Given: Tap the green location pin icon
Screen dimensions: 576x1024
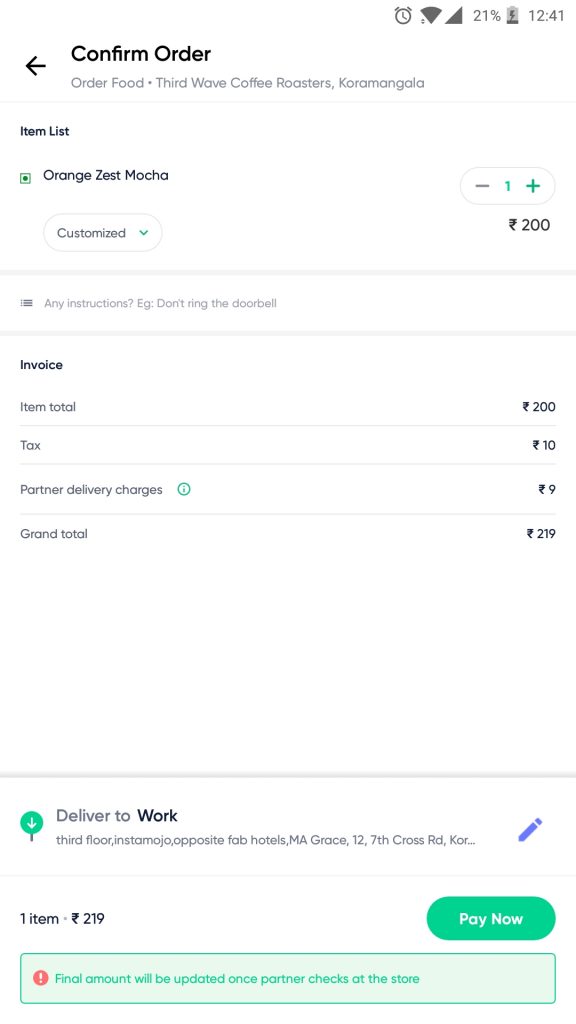Looking at the screenshot, I should pos(31,825).
